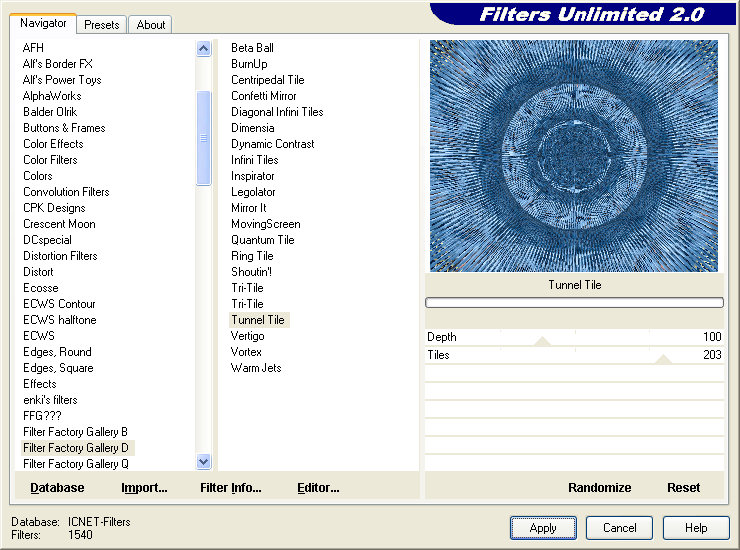This screenshot has height=550, width=740.
Task: Choose the Centripedal Tile filter
Action: click(268, 80)
